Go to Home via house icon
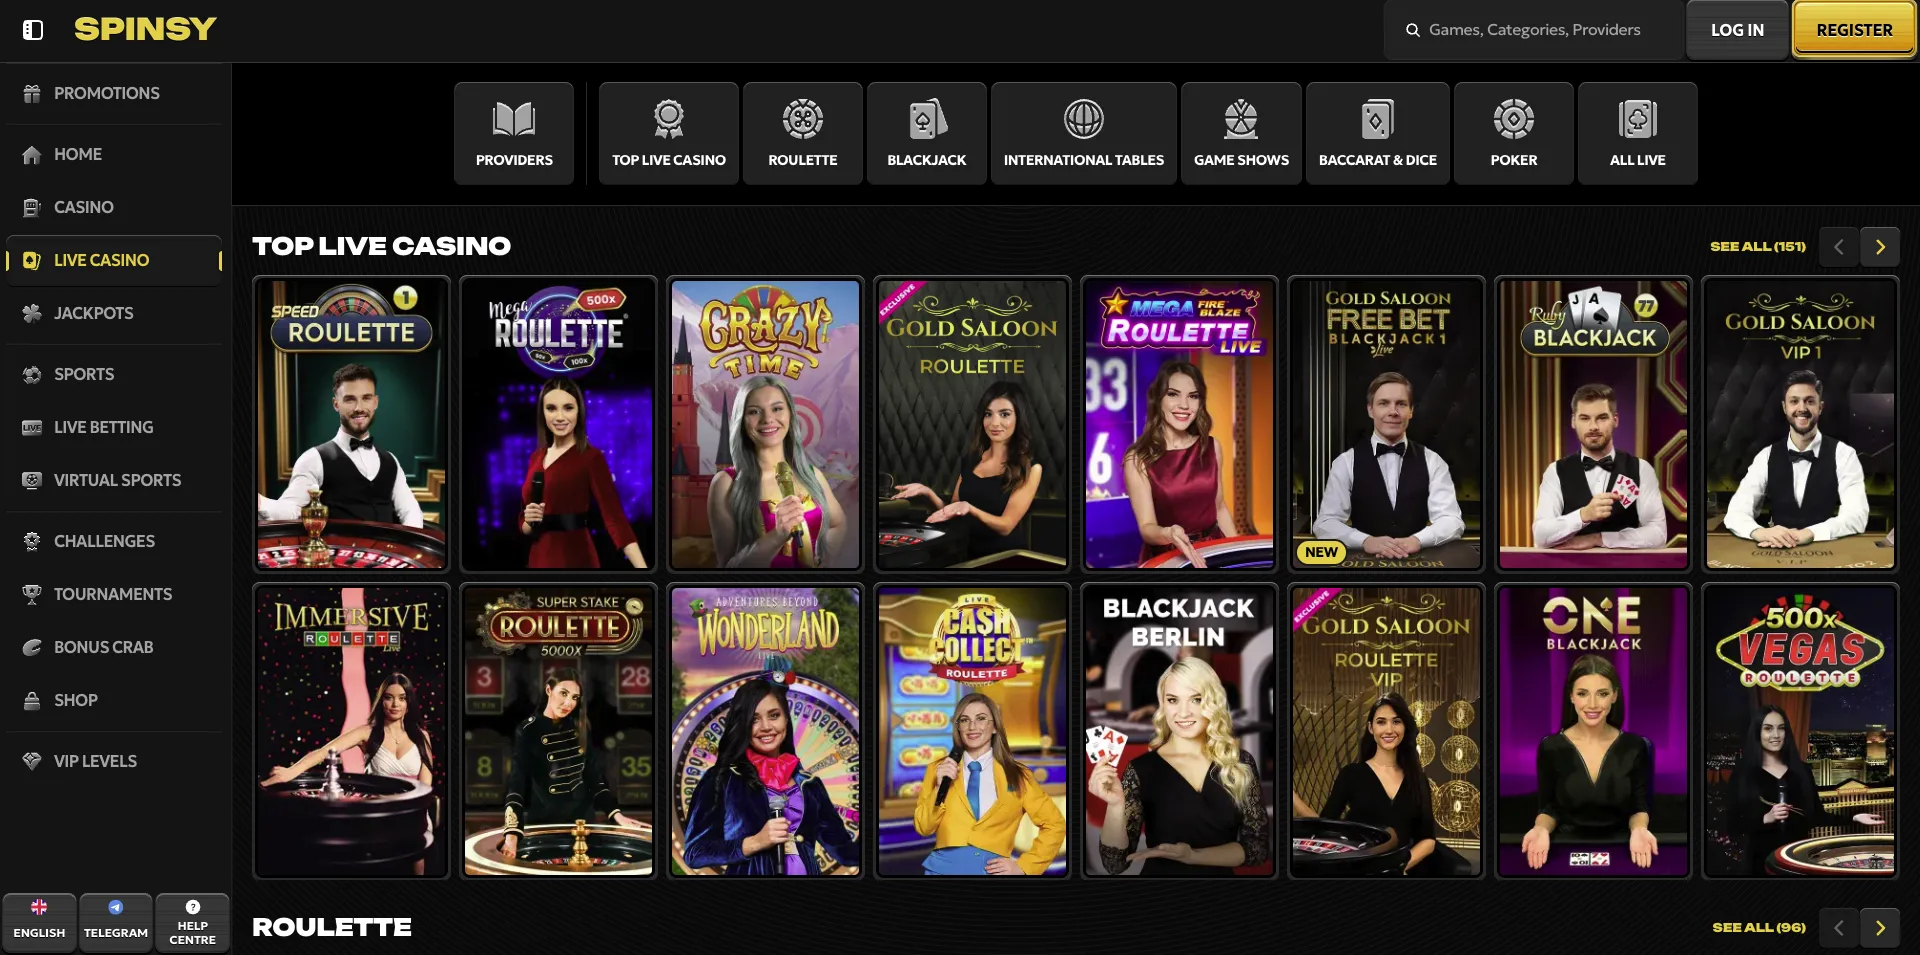 (32, 154)
